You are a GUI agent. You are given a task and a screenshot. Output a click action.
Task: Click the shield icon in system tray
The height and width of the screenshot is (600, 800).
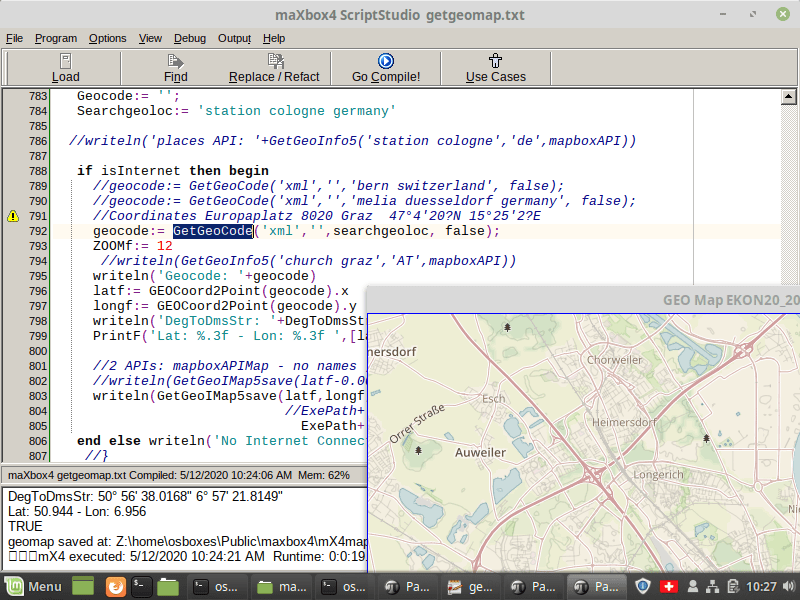[645, 587]
